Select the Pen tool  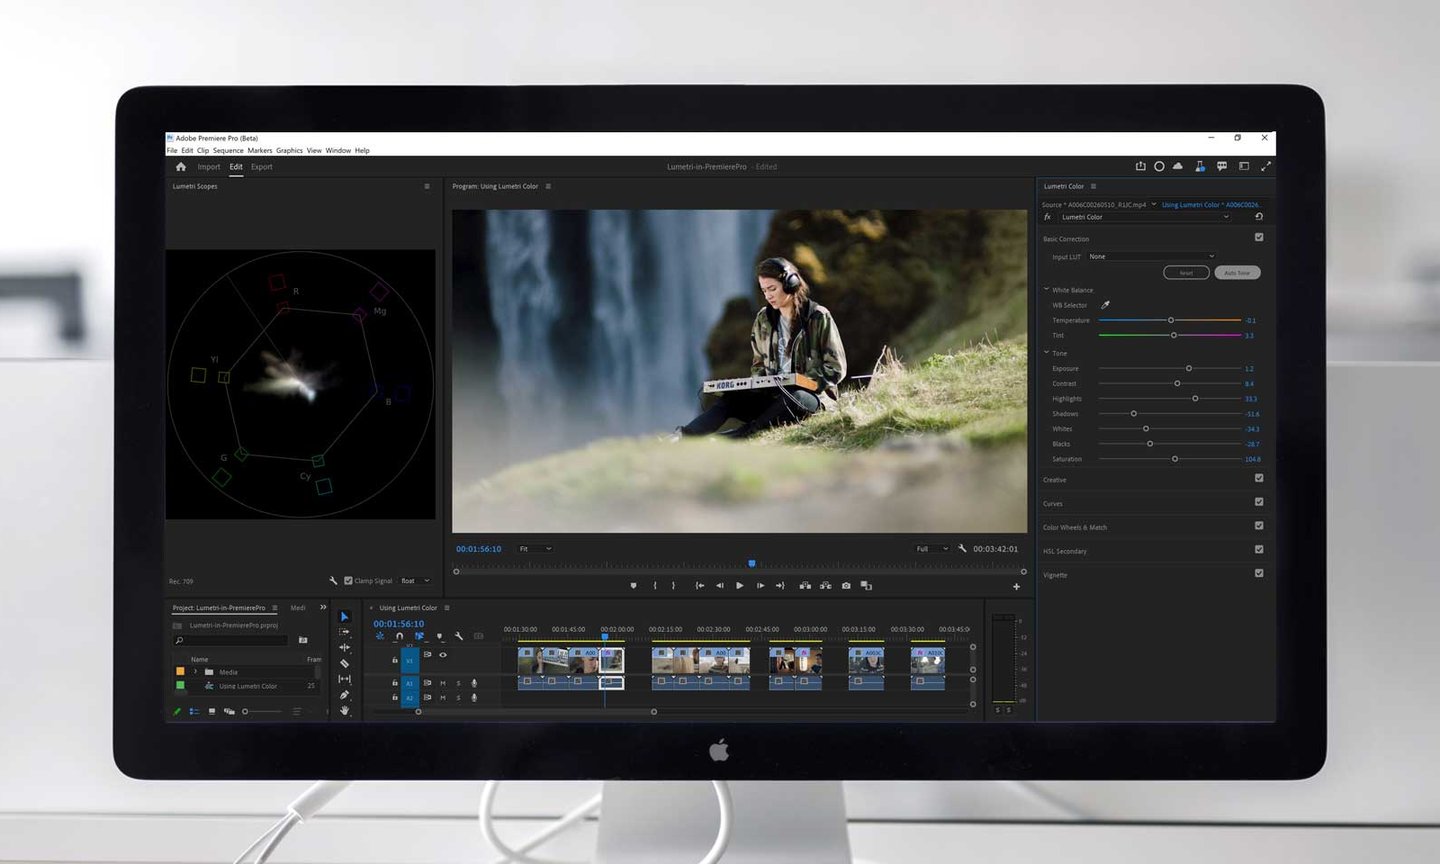pos(344,695)
